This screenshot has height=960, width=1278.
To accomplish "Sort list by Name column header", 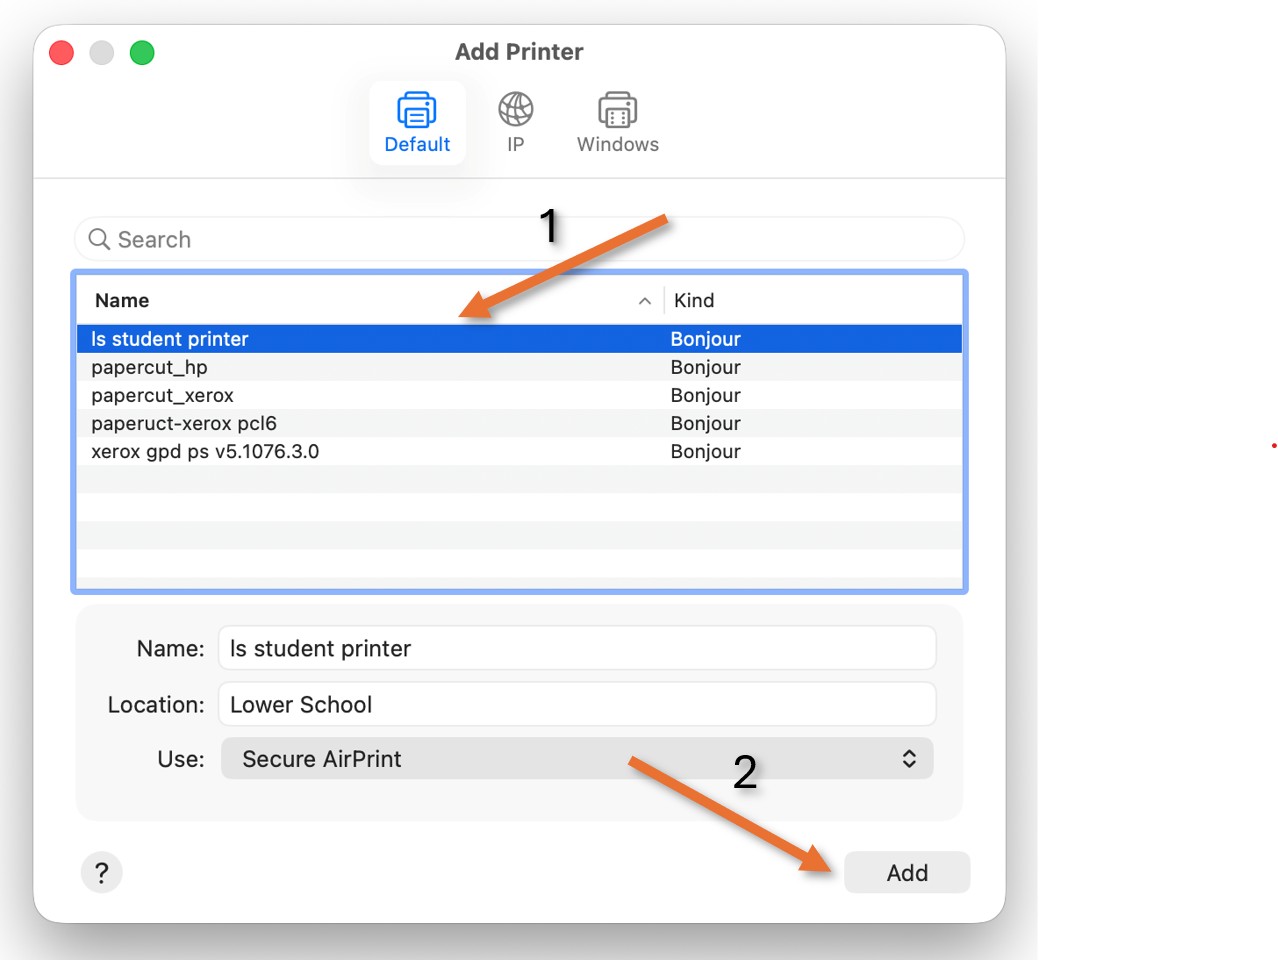I will click(122, 300).
